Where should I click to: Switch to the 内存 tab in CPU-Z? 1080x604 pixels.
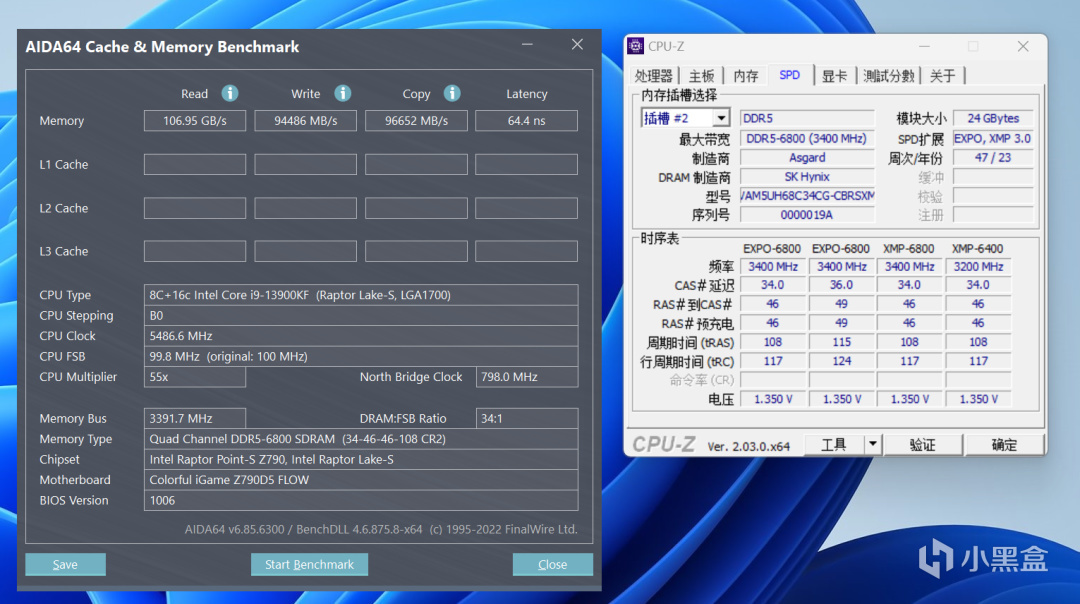click(x=745, y=76)
